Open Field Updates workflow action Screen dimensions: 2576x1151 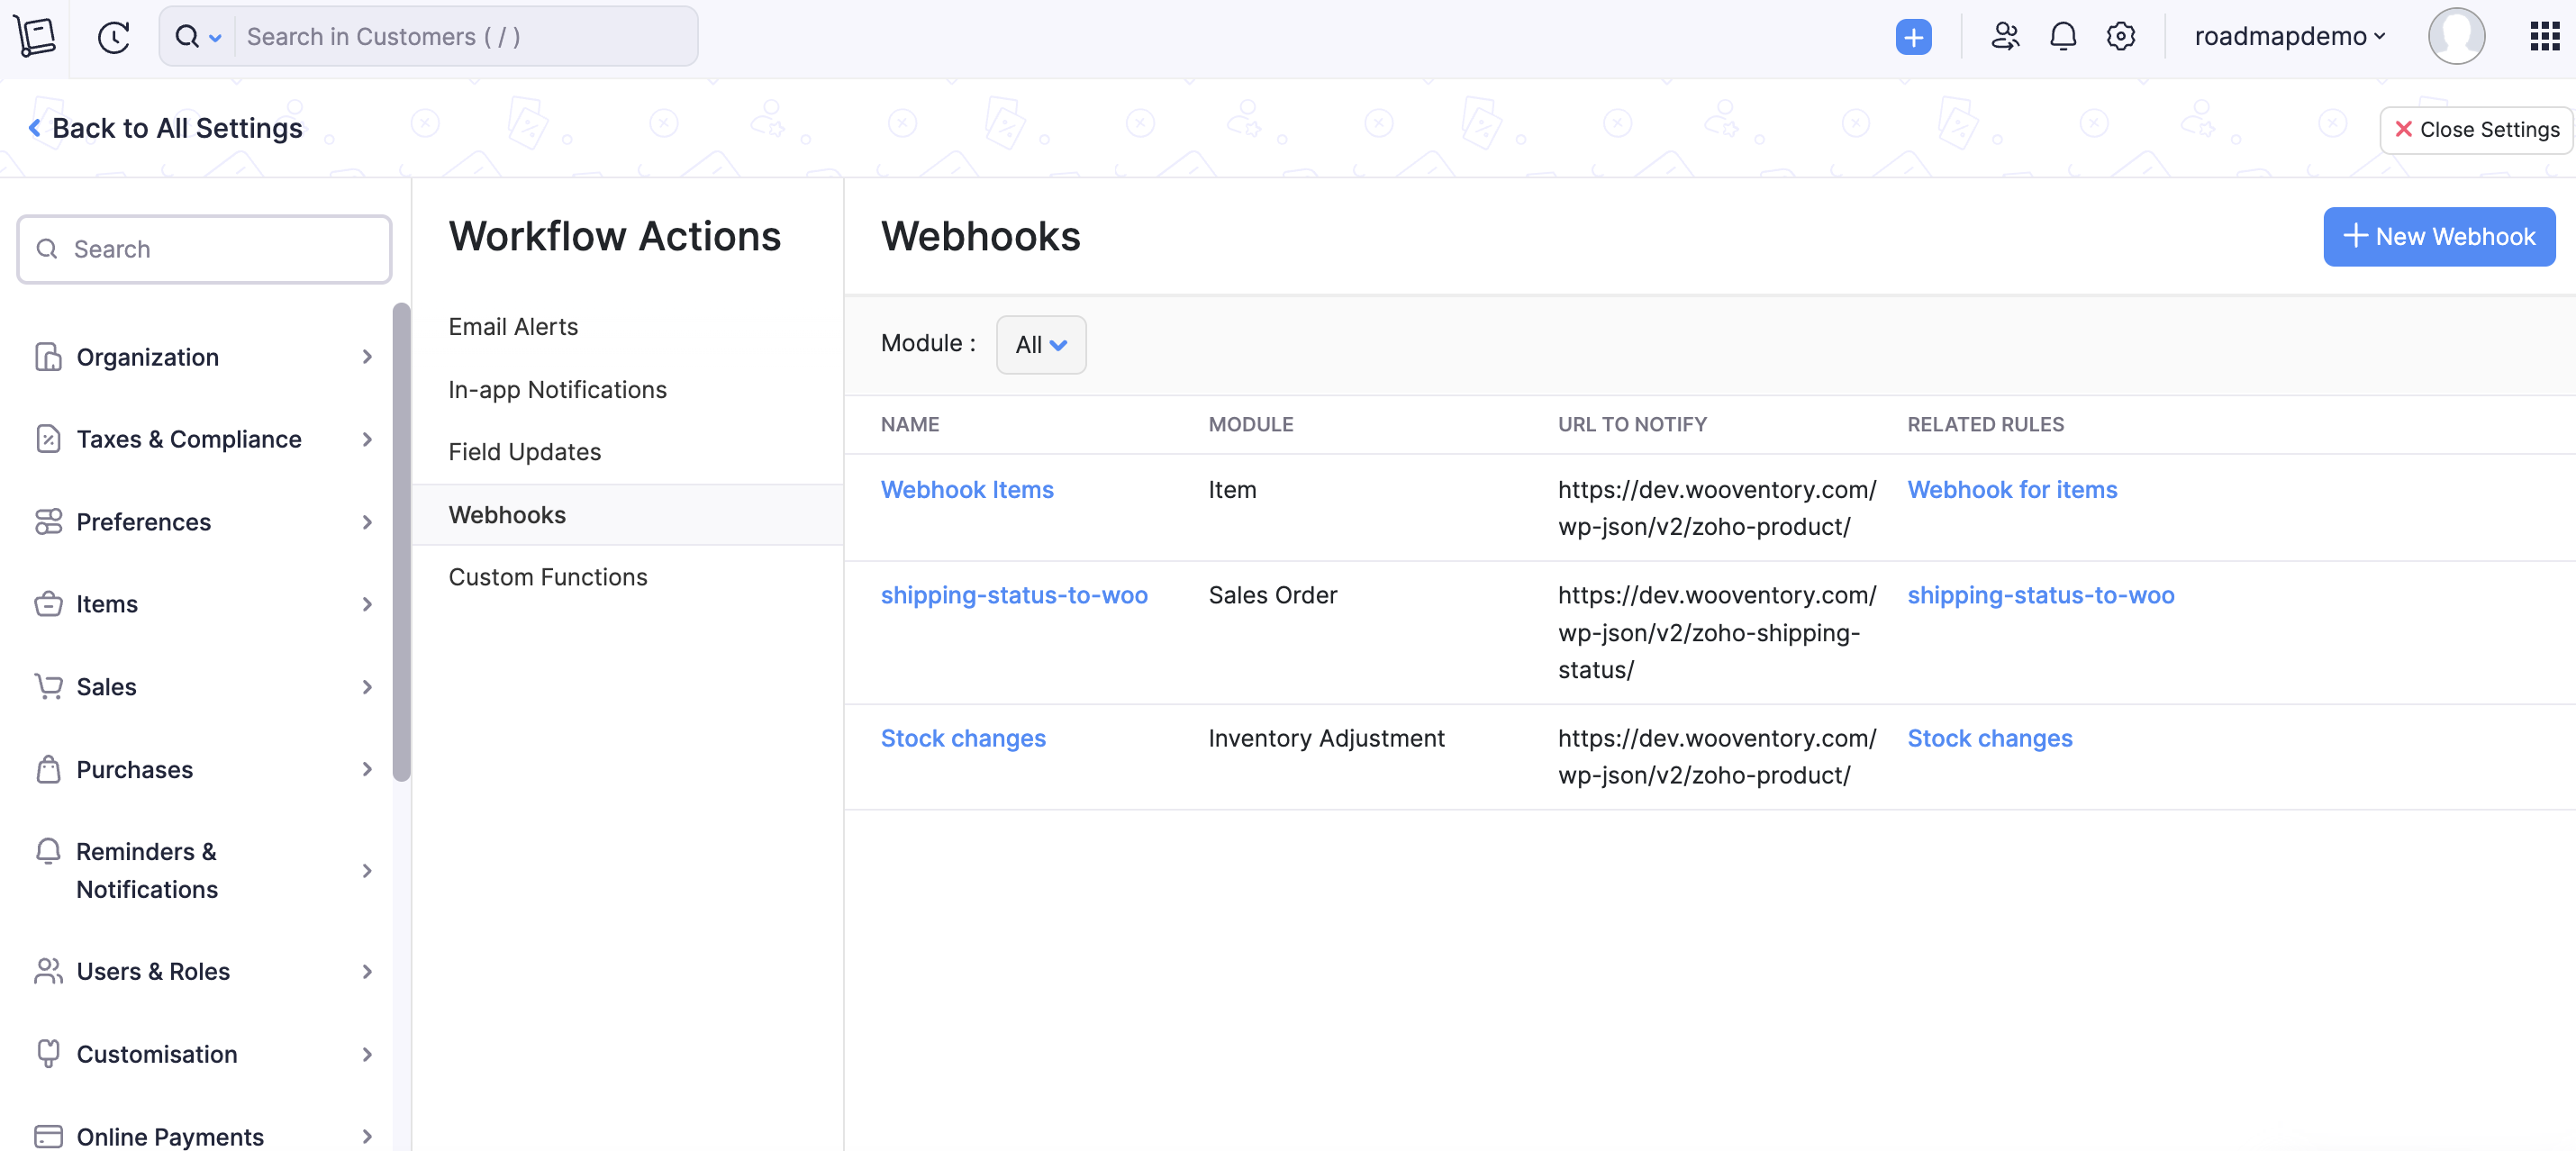pos(524,452)
